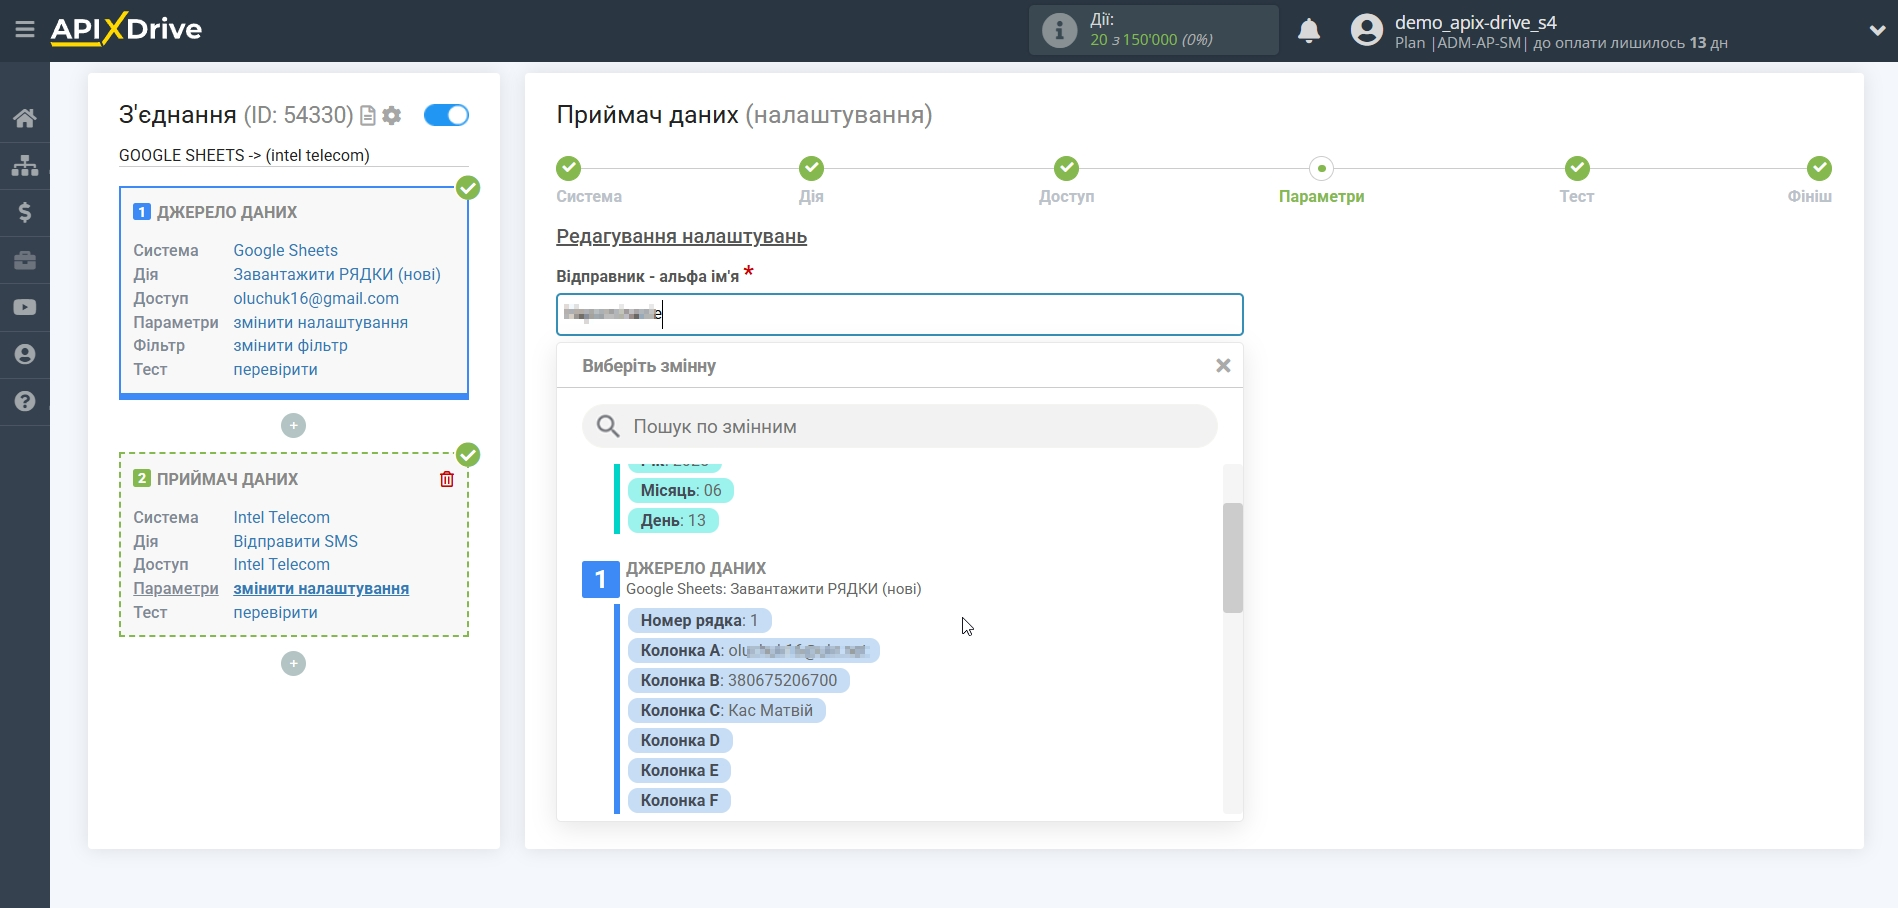Open Завантажити РЯДКИ (нові) action link
The height and width of the screenshot is (908, 1898).
337,274
